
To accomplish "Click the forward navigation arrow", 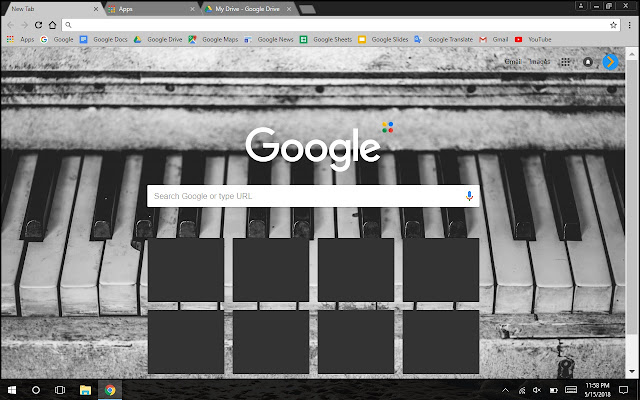I will tap(24, 25).
